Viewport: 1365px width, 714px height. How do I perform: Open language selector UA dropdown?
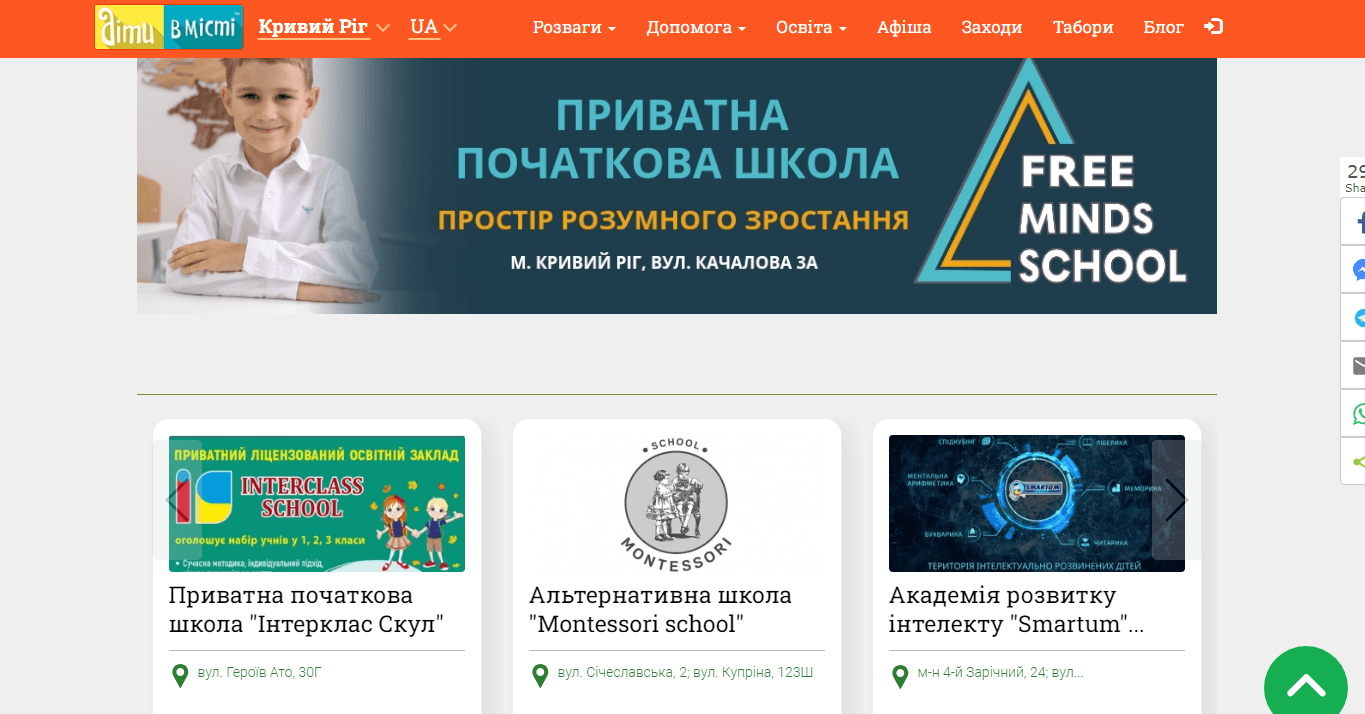click(x=433, y=27)
